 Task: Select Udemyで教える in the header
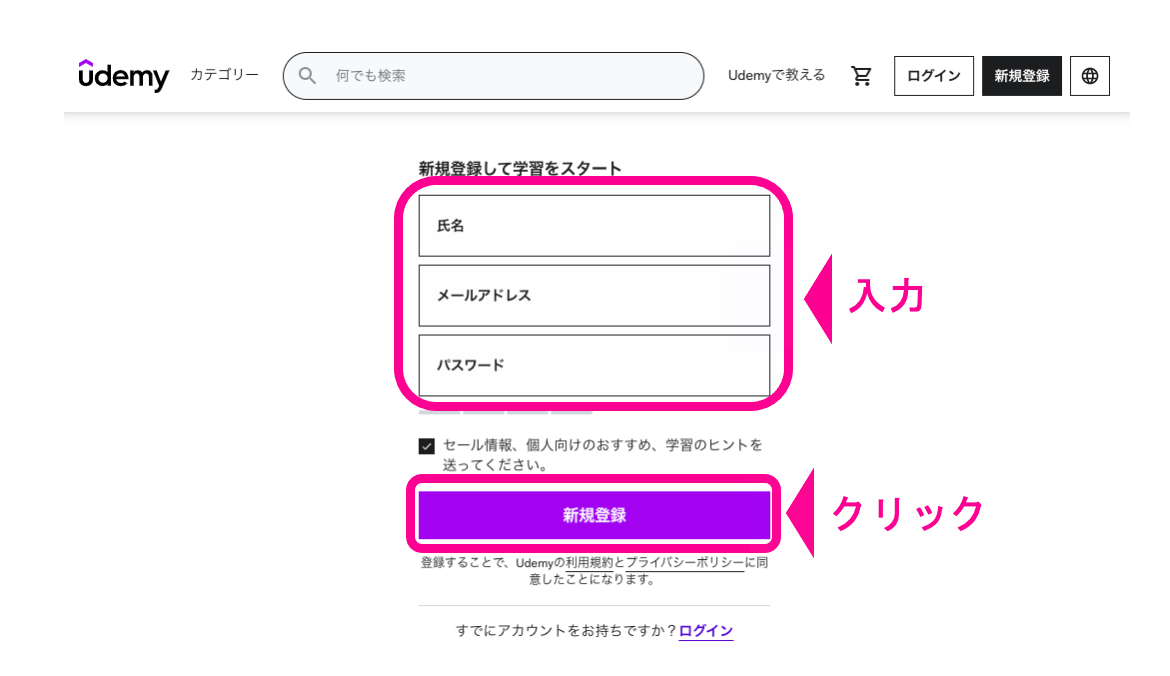777,75
